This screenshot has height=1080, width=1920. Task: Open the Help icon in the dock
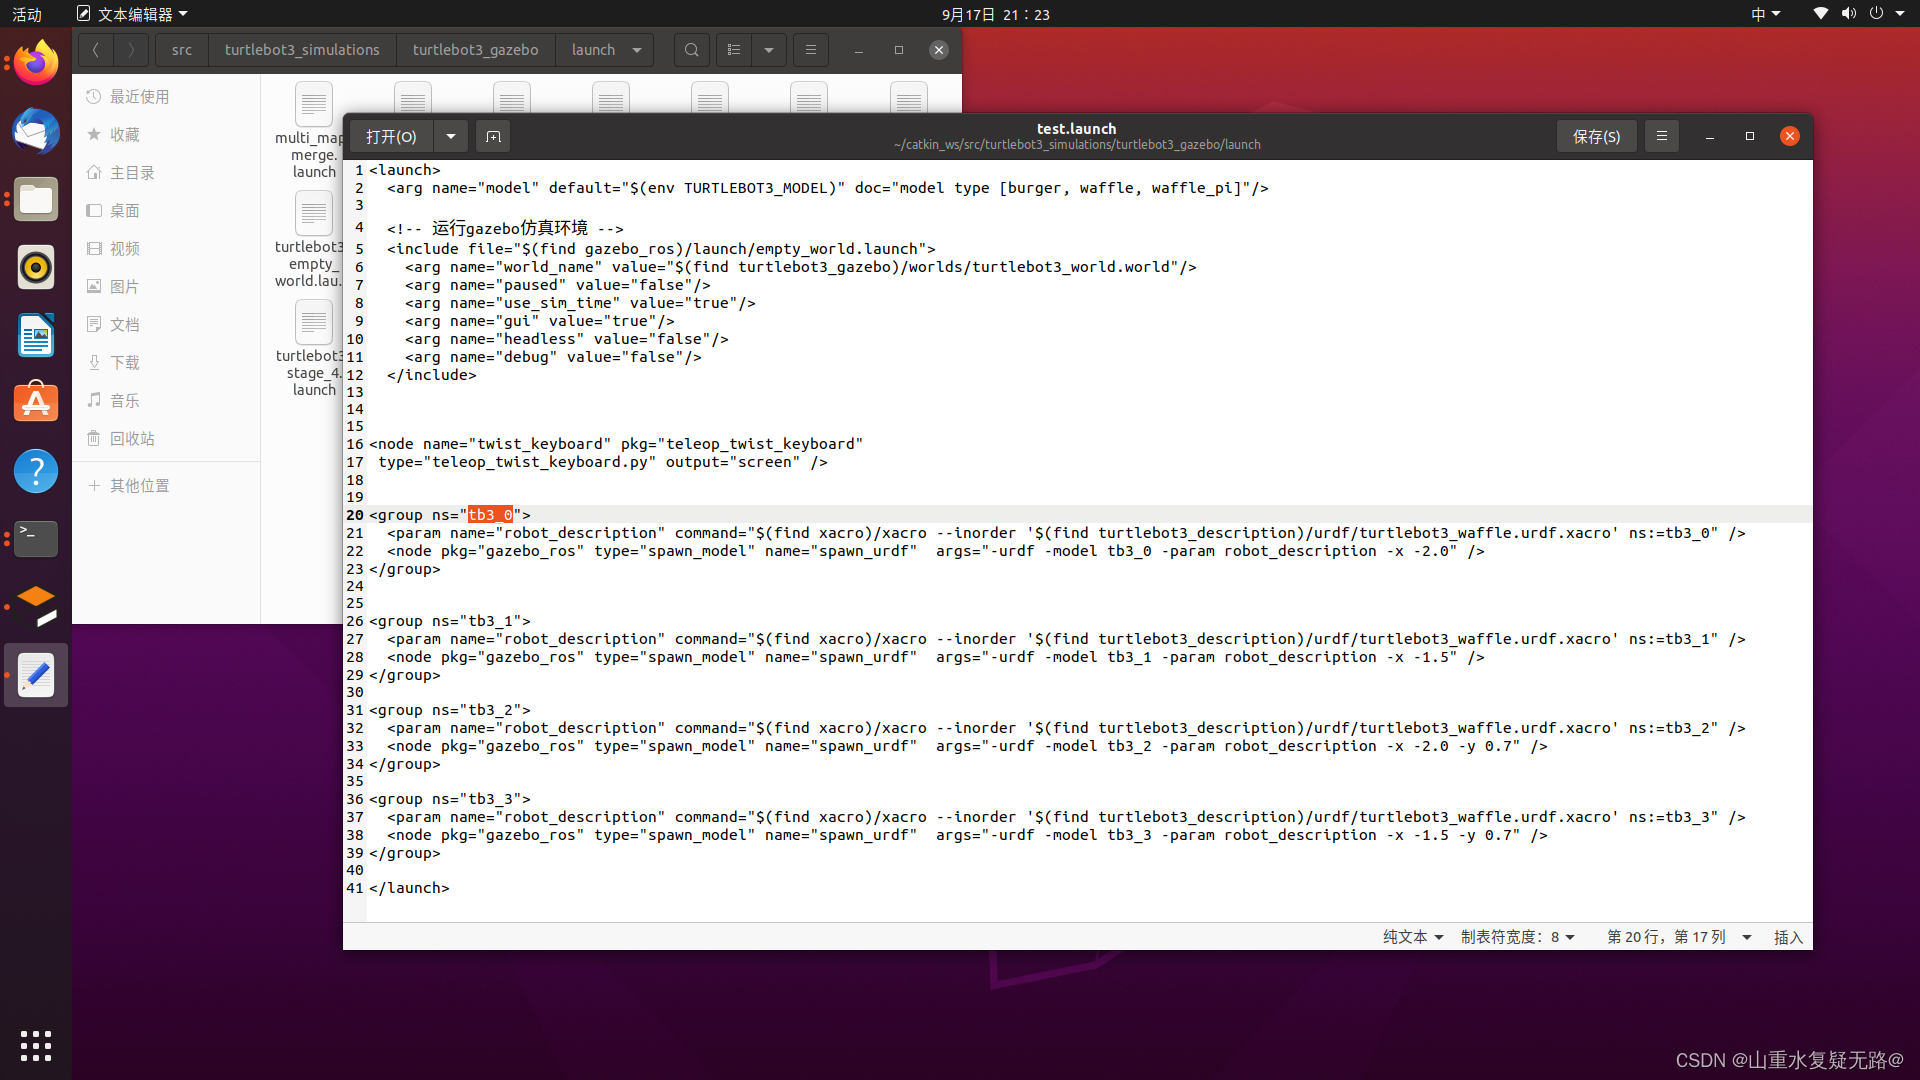(36, 471)
